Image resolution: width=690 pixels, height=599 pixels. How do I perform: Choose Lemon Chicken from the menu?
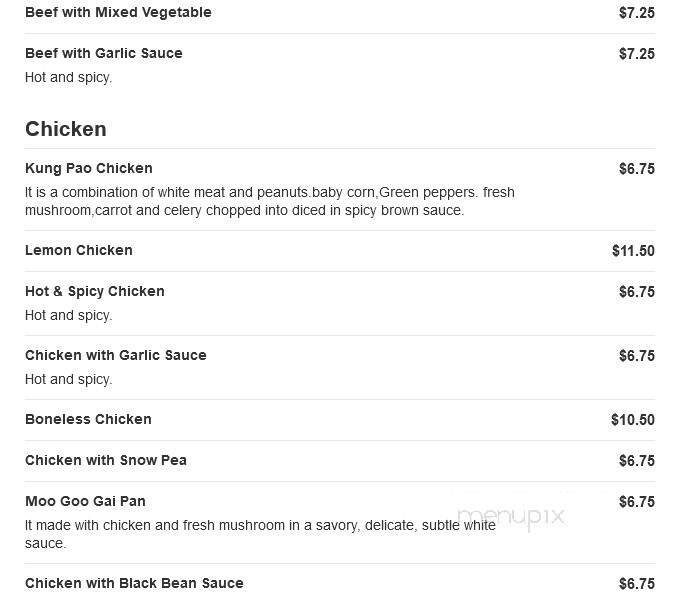pos(78,250)
